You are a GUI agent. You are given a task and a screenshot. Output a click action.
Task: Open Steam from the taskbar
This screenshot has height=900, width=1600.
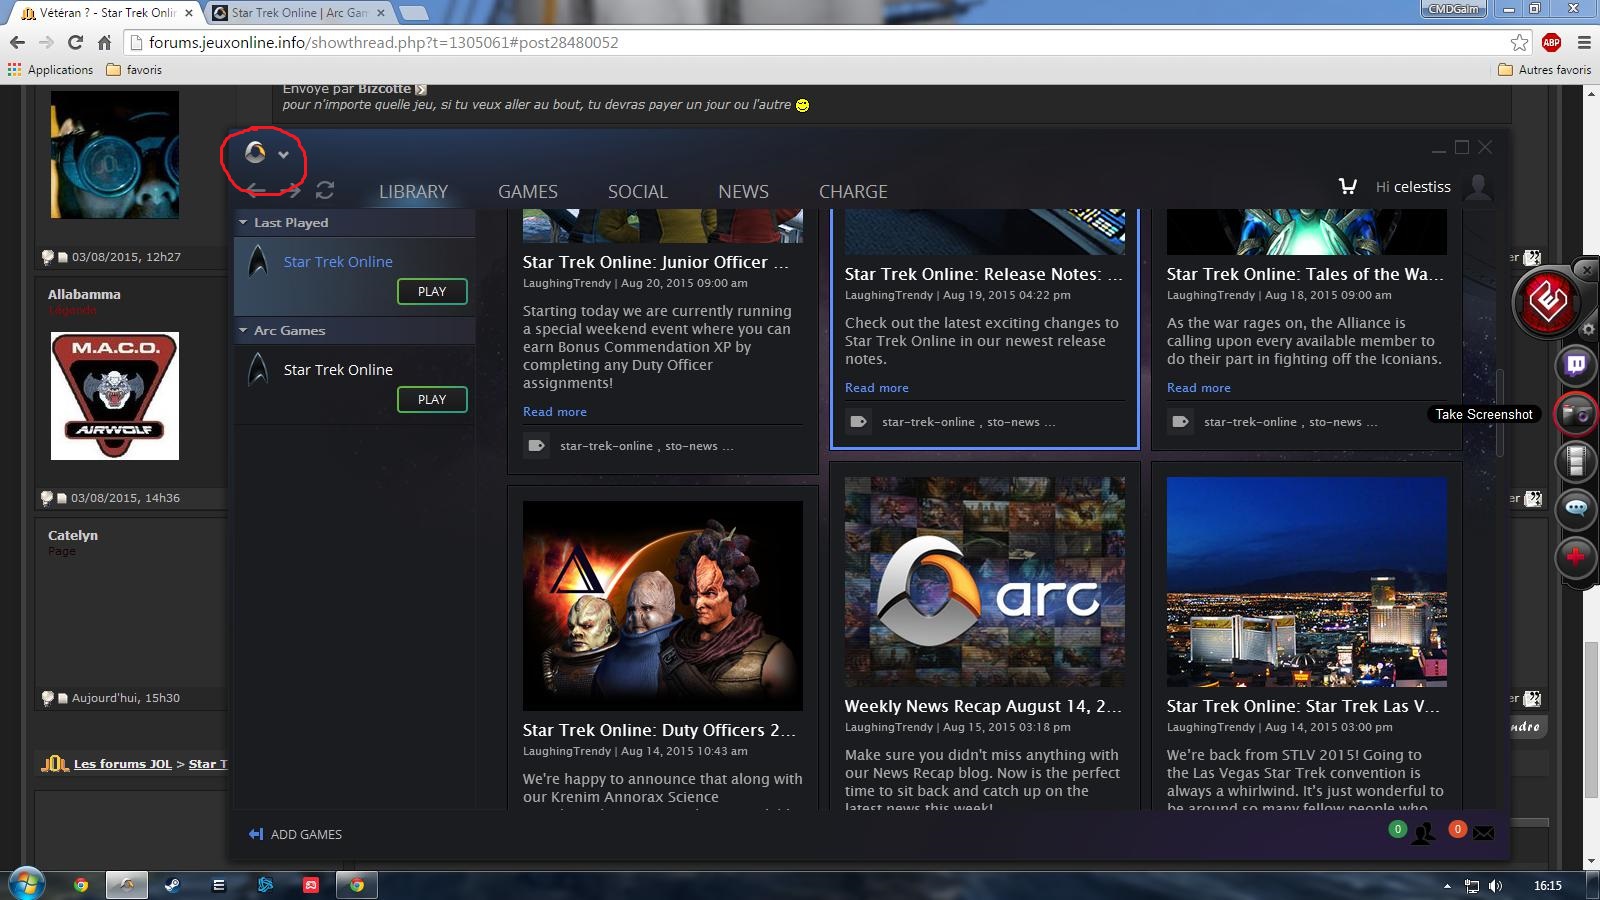[172, 885]
